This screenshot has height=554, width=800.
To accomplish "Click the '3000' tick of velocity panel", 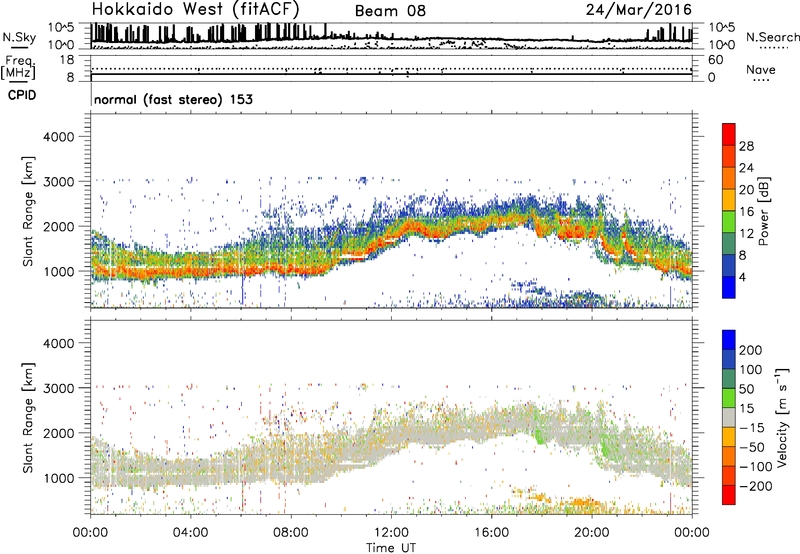I will click(59, 388).
